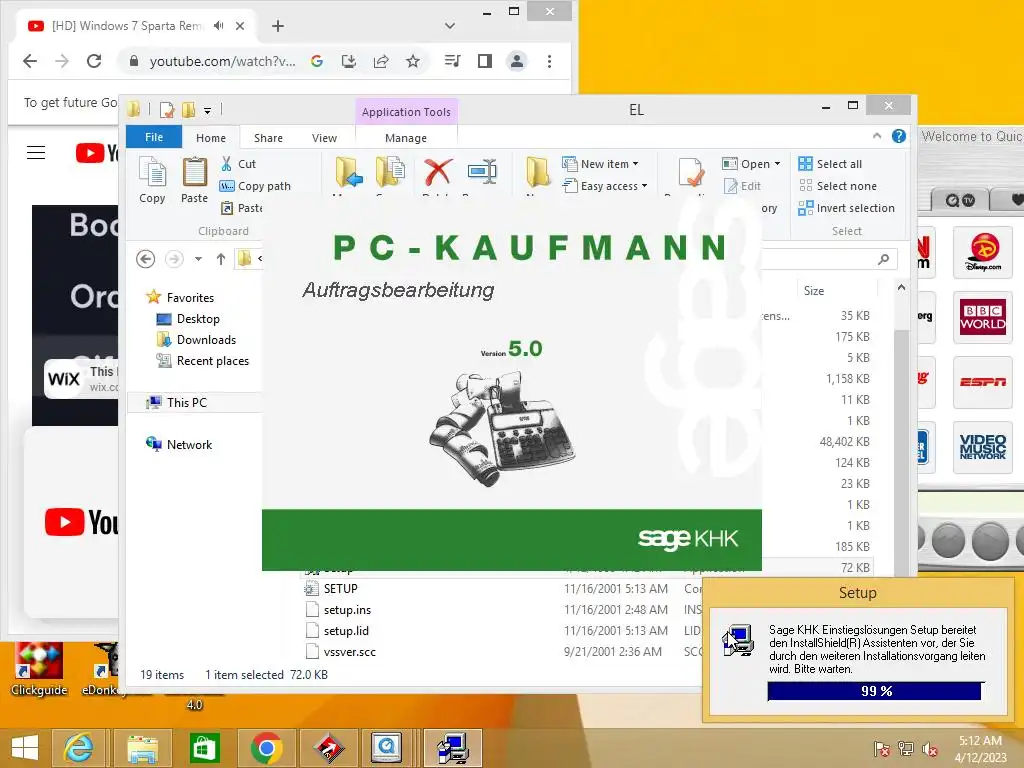Click the Rename icon in ribbon
This screenshot has height=768, width=1024.
click(x=483, y=172)
